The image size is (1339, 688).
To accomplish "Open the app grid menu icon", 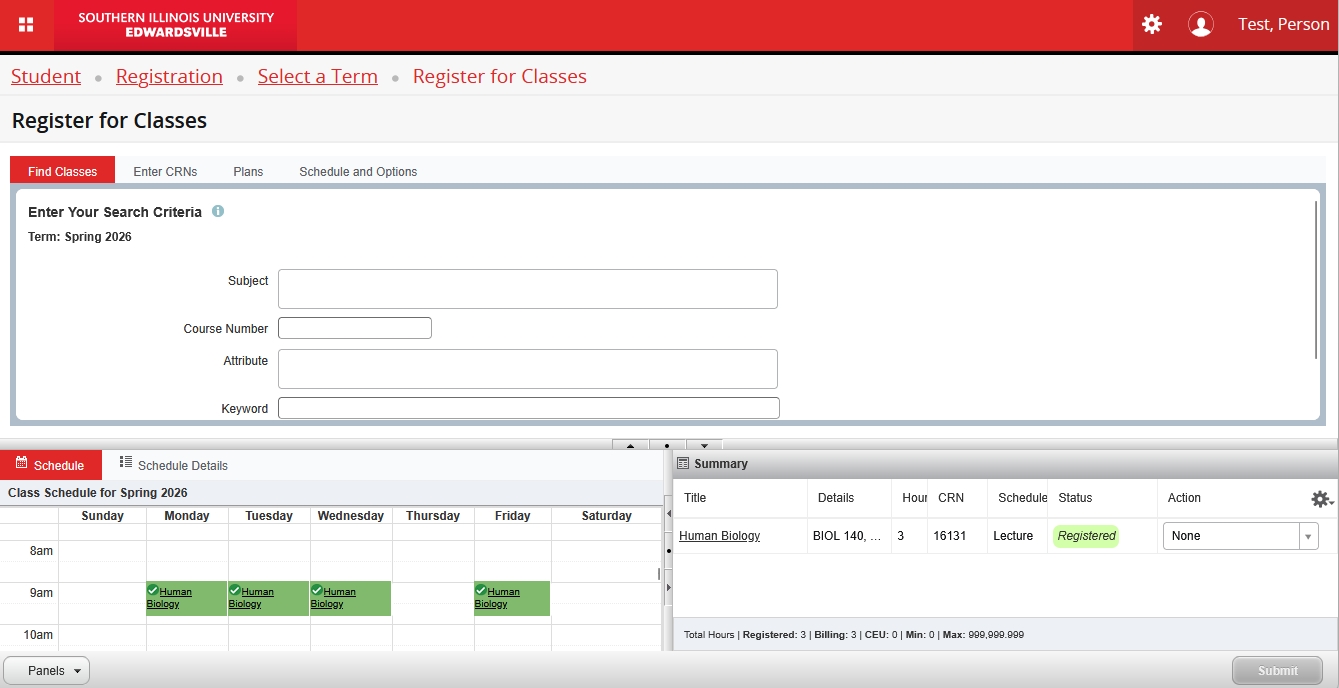I will (26, 25).
